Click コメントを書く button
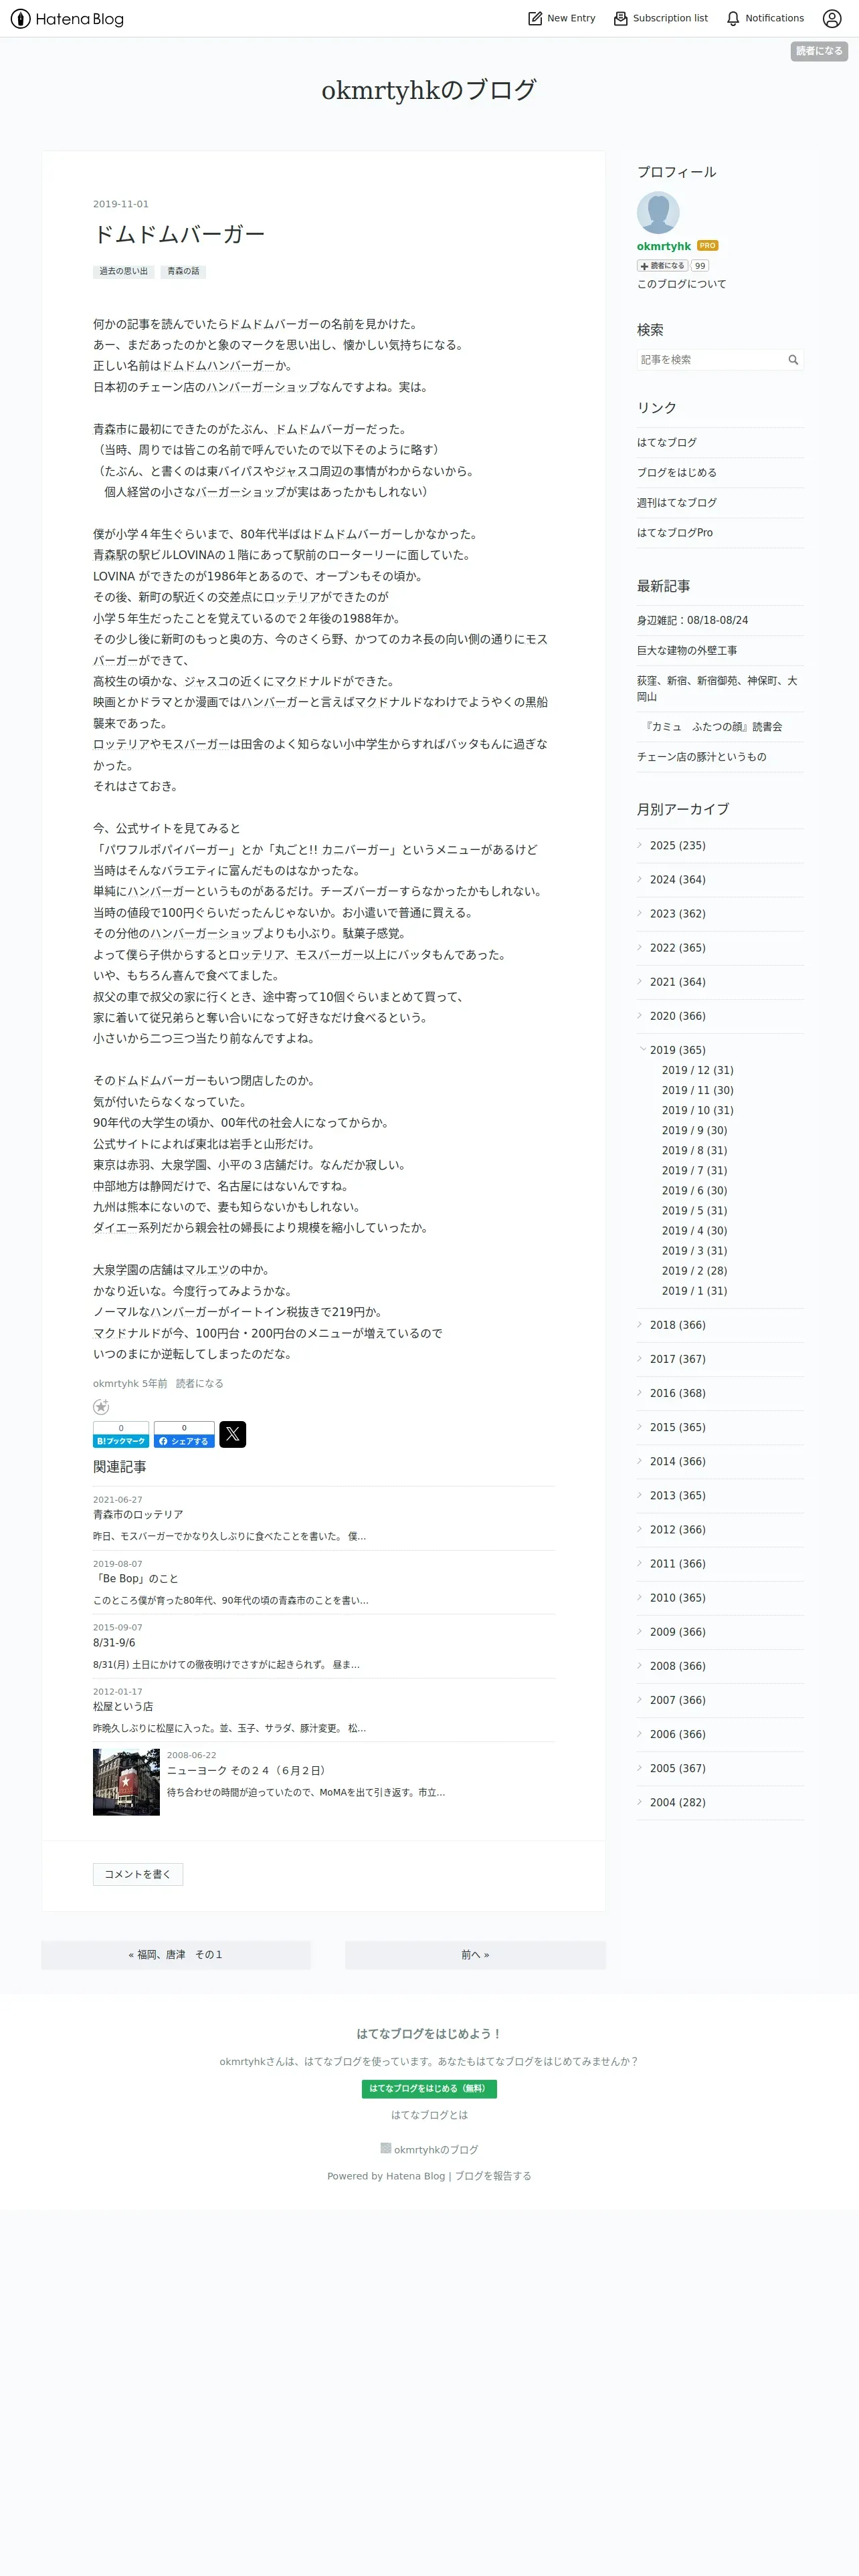 tap(138, 1874)
